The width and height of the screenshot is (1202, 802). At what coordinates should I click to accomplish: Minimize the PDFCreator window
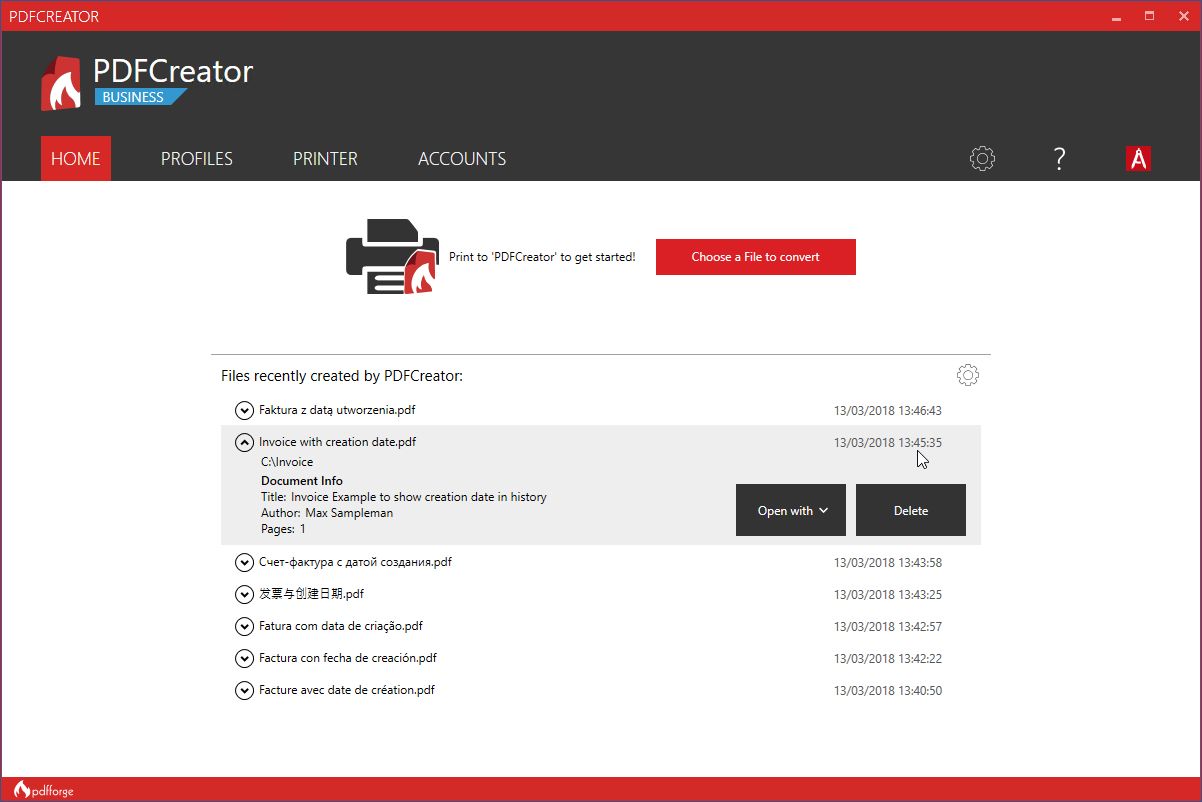(x=1118, y=16)
